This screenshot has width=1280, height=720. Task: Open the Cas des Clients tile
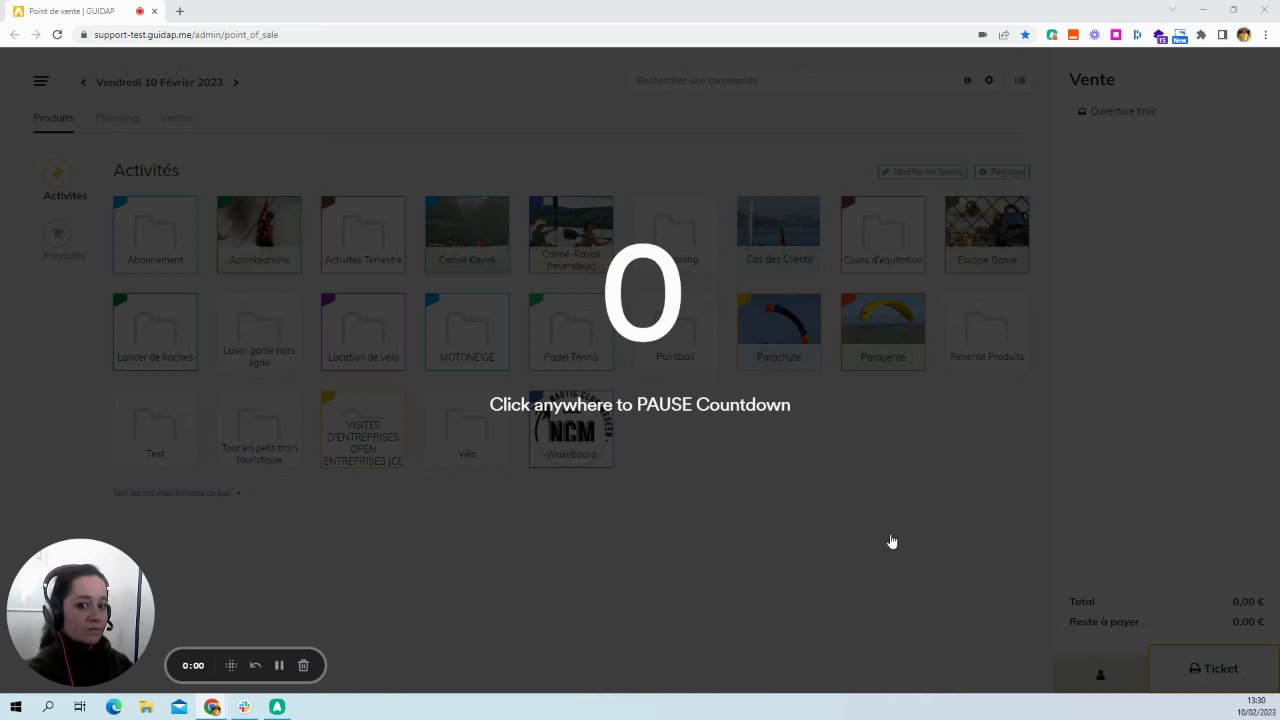(x=779, y=234)
